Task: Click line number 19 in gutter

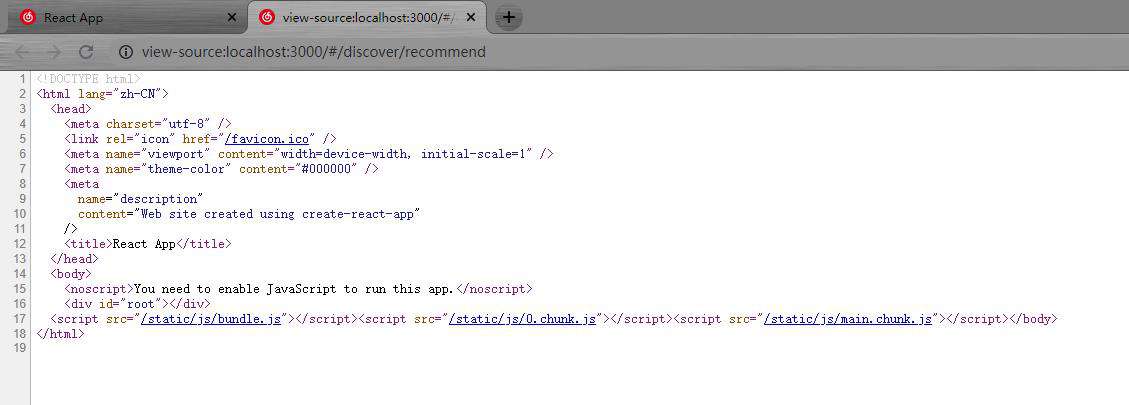Action: (19, 348)
